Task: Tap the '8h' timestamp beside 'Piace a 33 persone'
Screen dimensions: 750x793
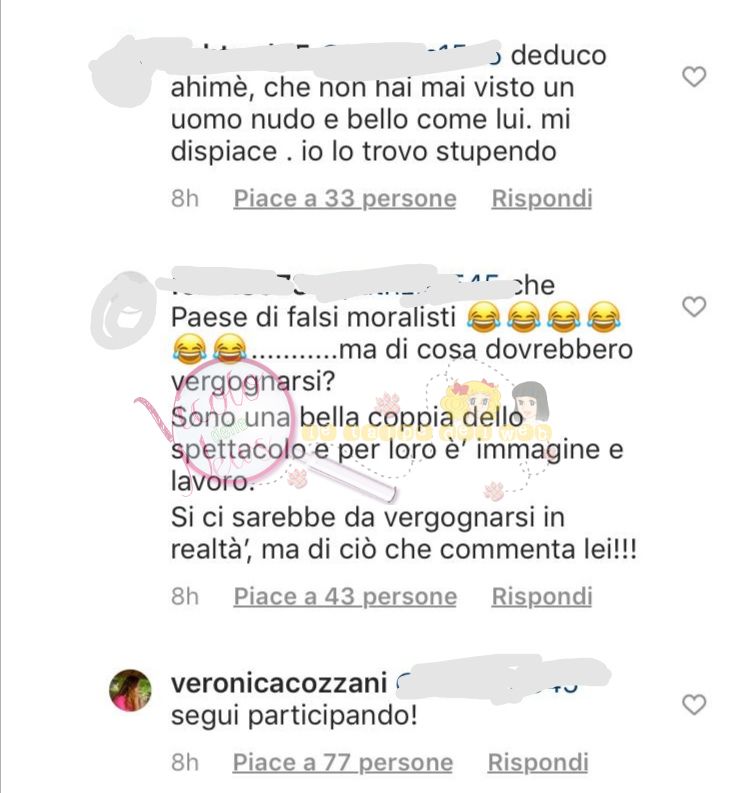Action: (185, 199)
